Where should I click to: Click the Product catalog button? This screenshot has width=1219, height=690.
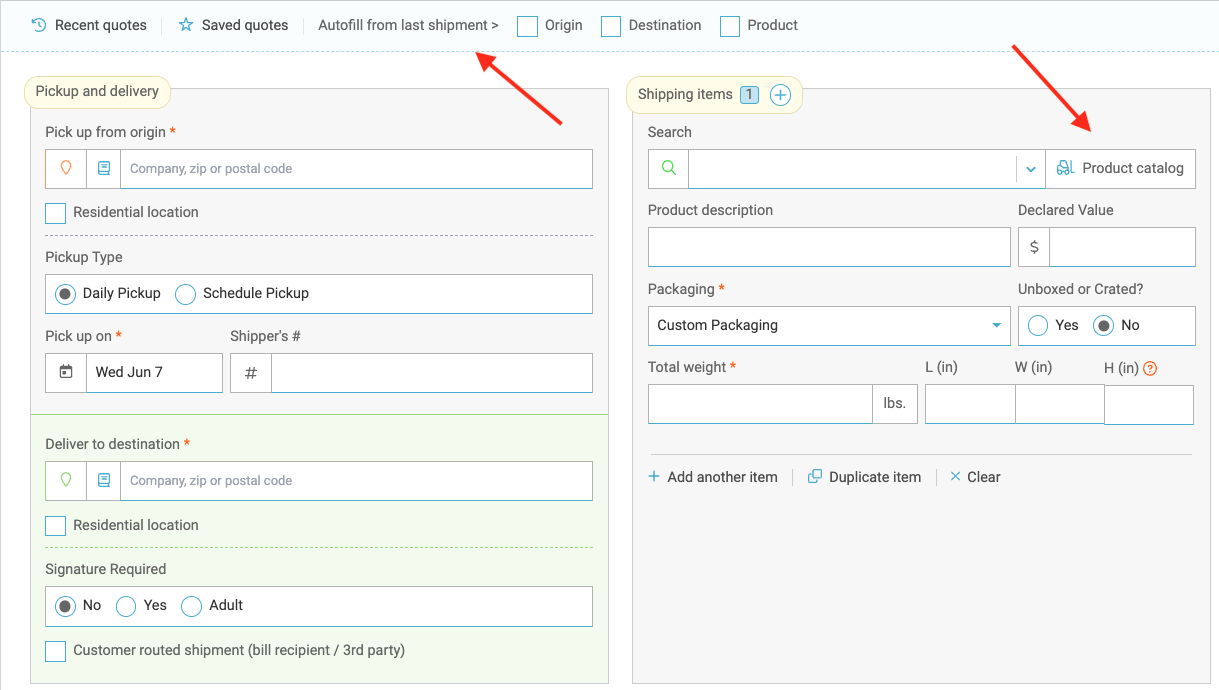(x=1120, y=169)
